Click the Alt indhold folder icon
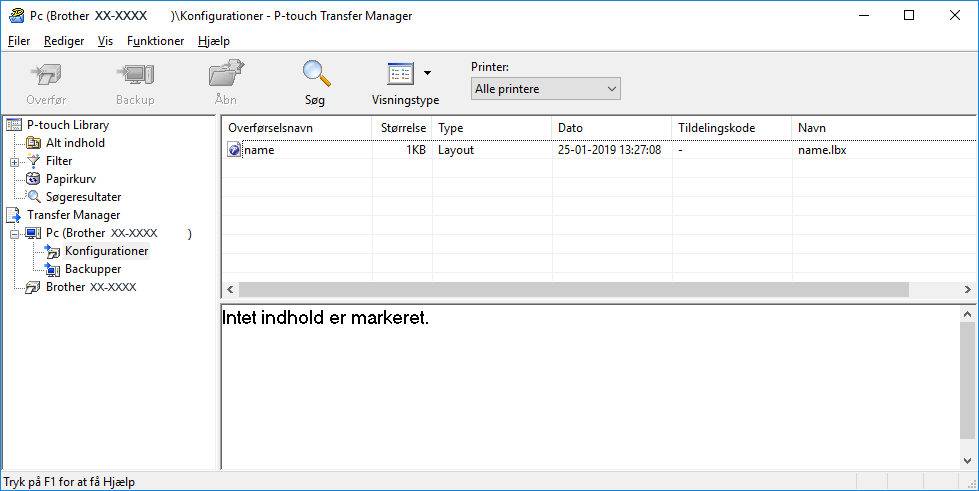This screenshot has width=979, height=491. (34, 143)
